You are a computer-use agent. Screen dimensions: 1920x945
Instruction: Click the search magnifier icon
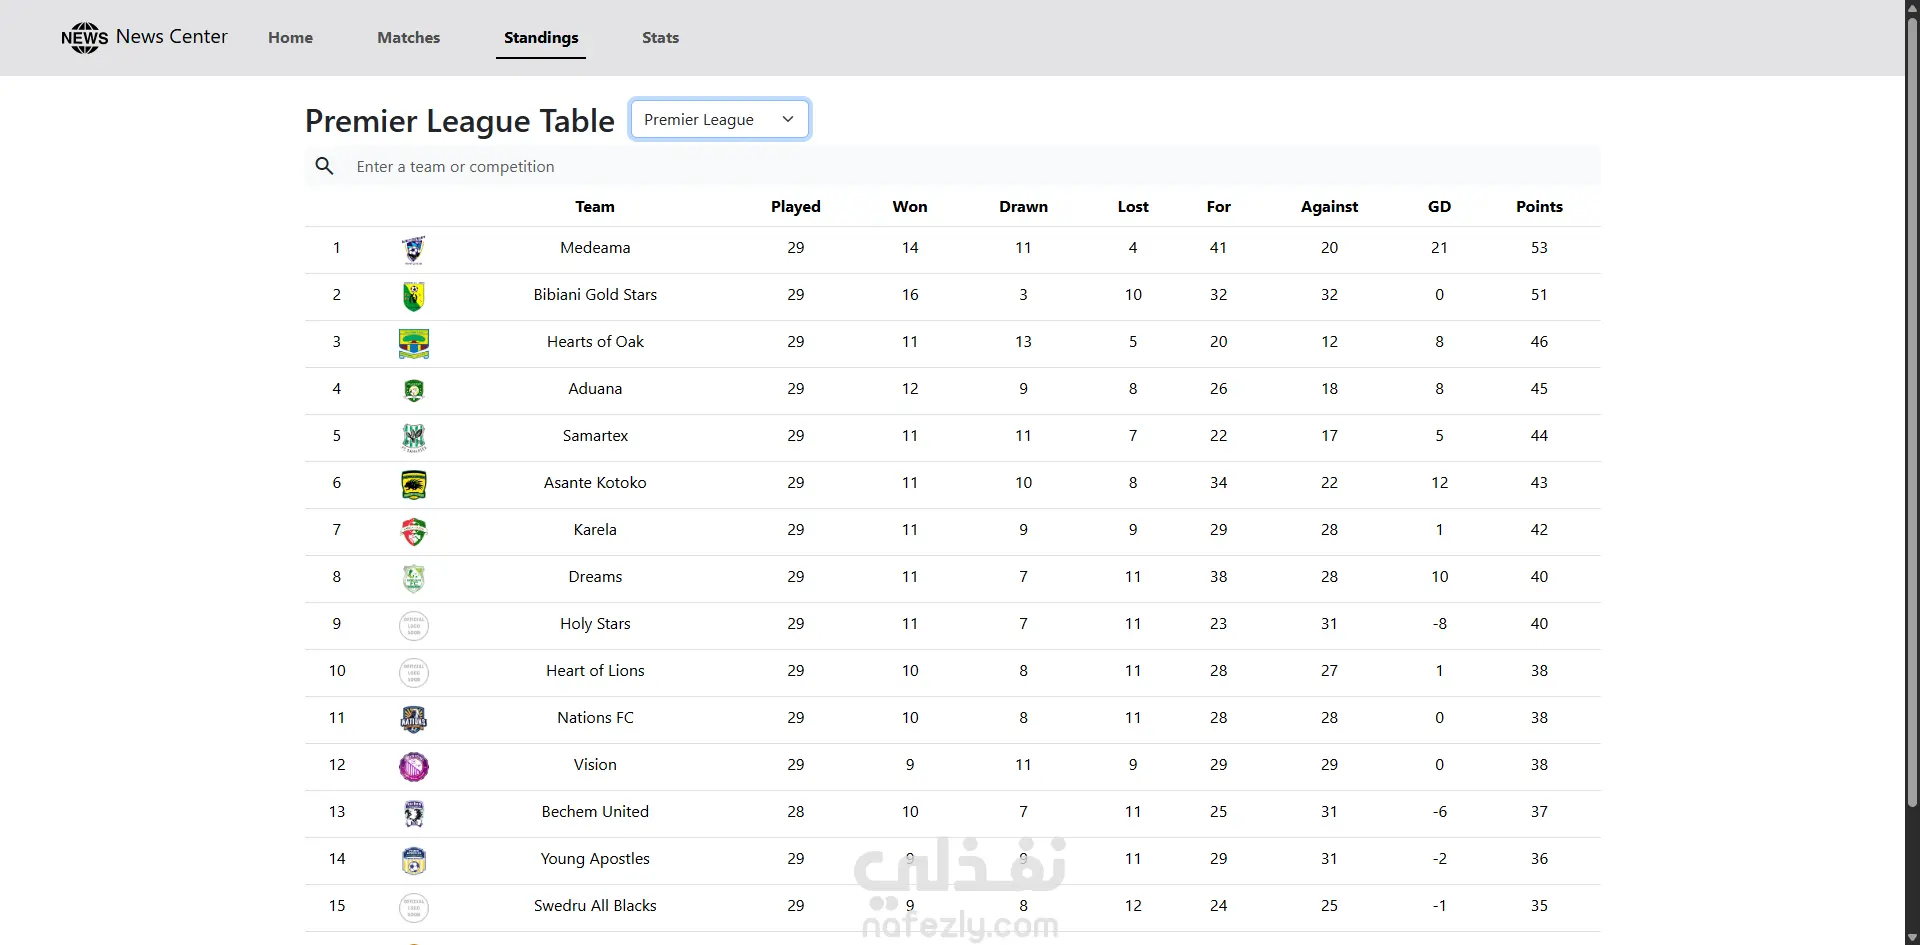click(x=324, y=166)
